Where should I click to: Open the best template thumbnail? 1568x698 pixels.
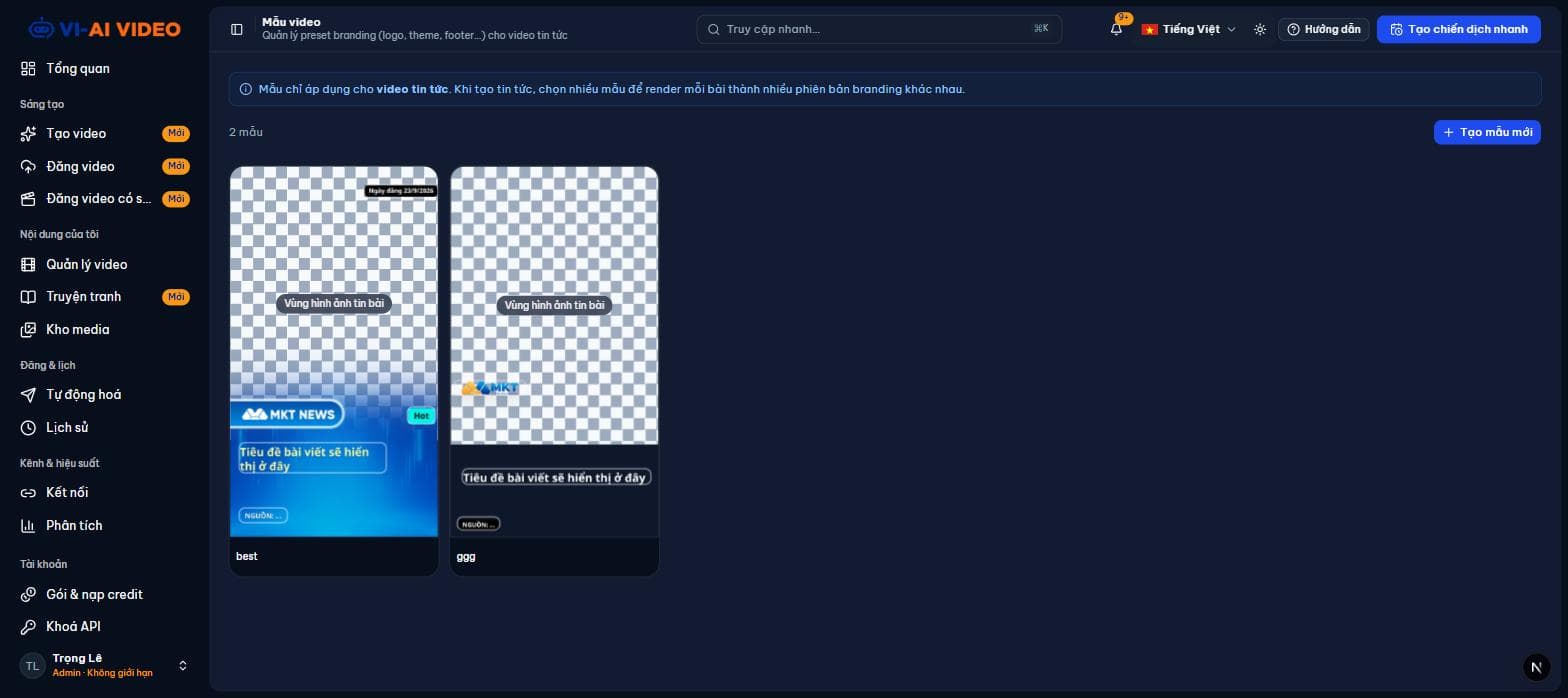[334, 352]
